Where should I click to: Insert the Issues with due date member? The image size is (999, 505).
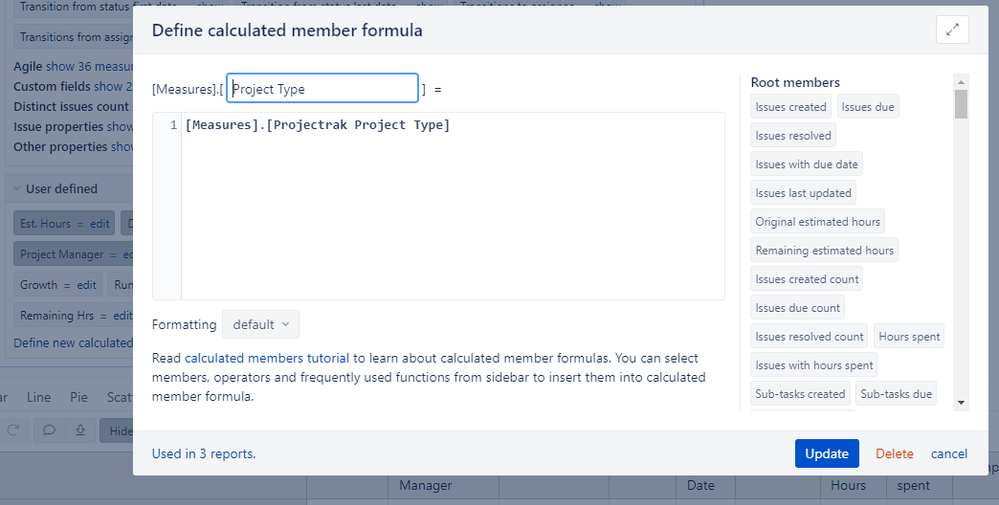(x=807, y=164)
